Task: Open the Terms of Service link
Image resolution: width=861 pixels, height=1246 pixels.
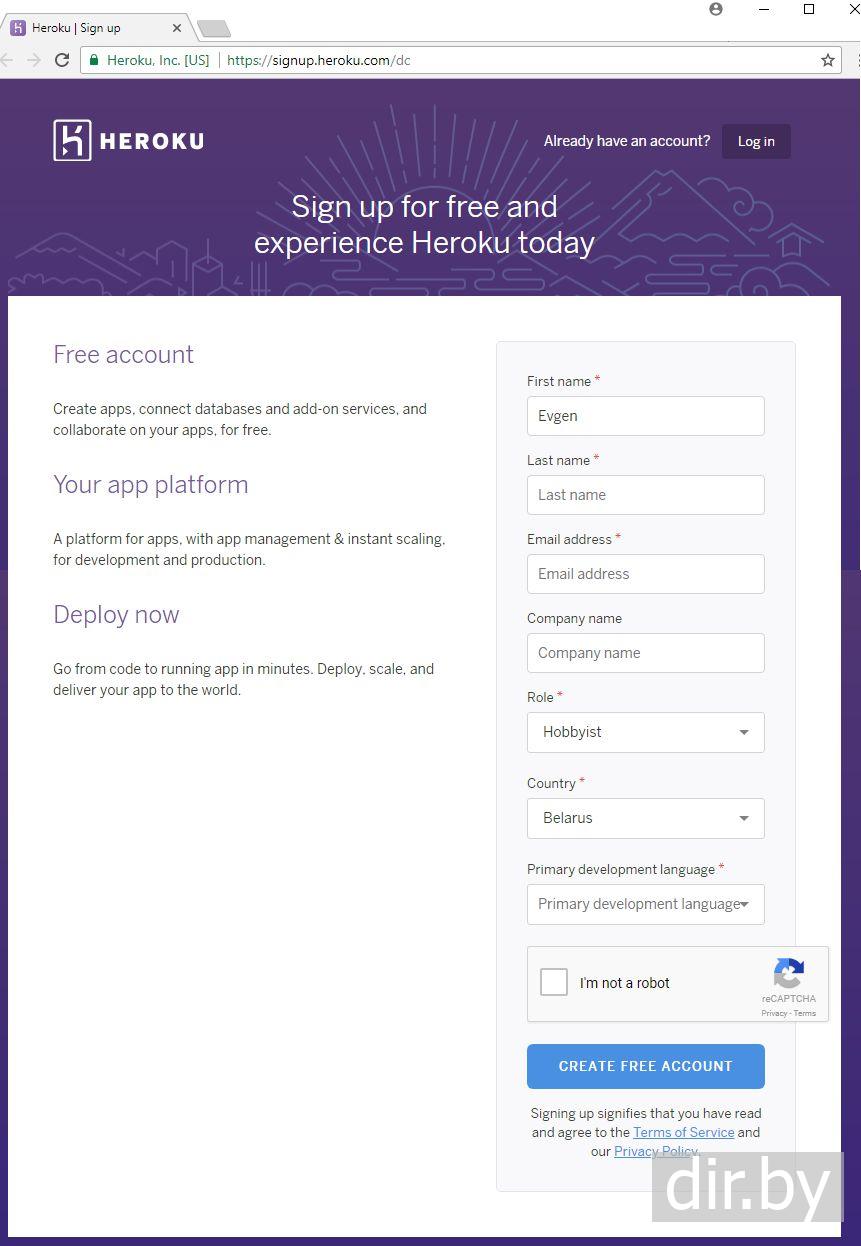Action: click(x=684, y=1132)
